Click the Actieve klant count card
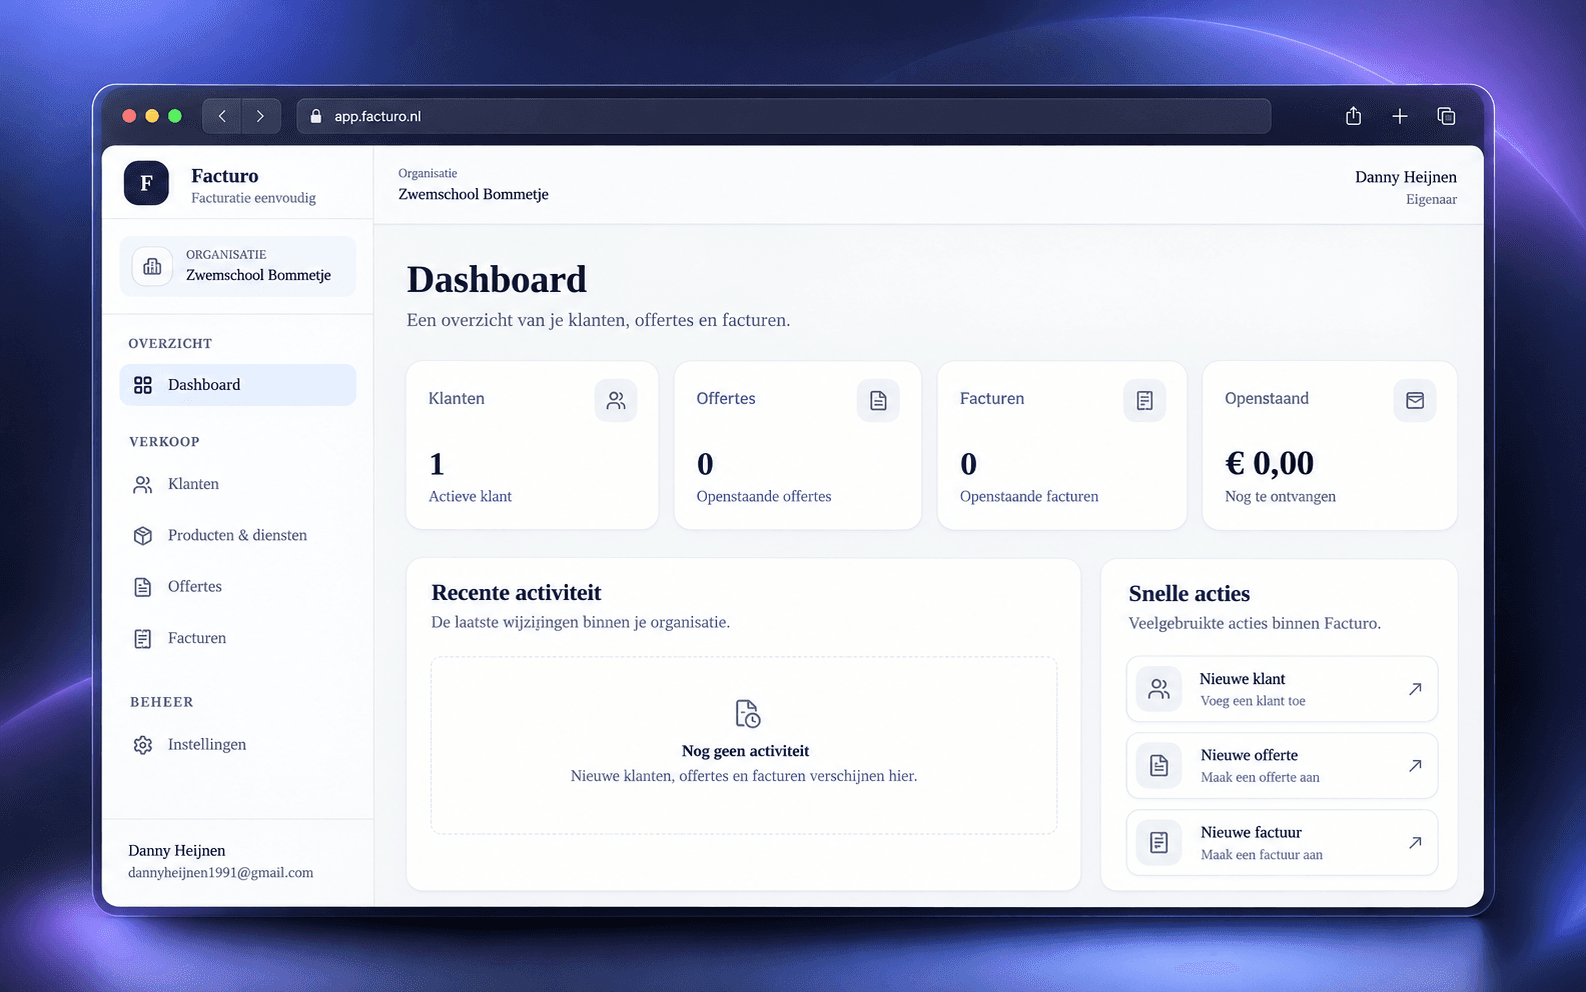This screenshot has height=992, width=1586. click(x=532, y=446)
